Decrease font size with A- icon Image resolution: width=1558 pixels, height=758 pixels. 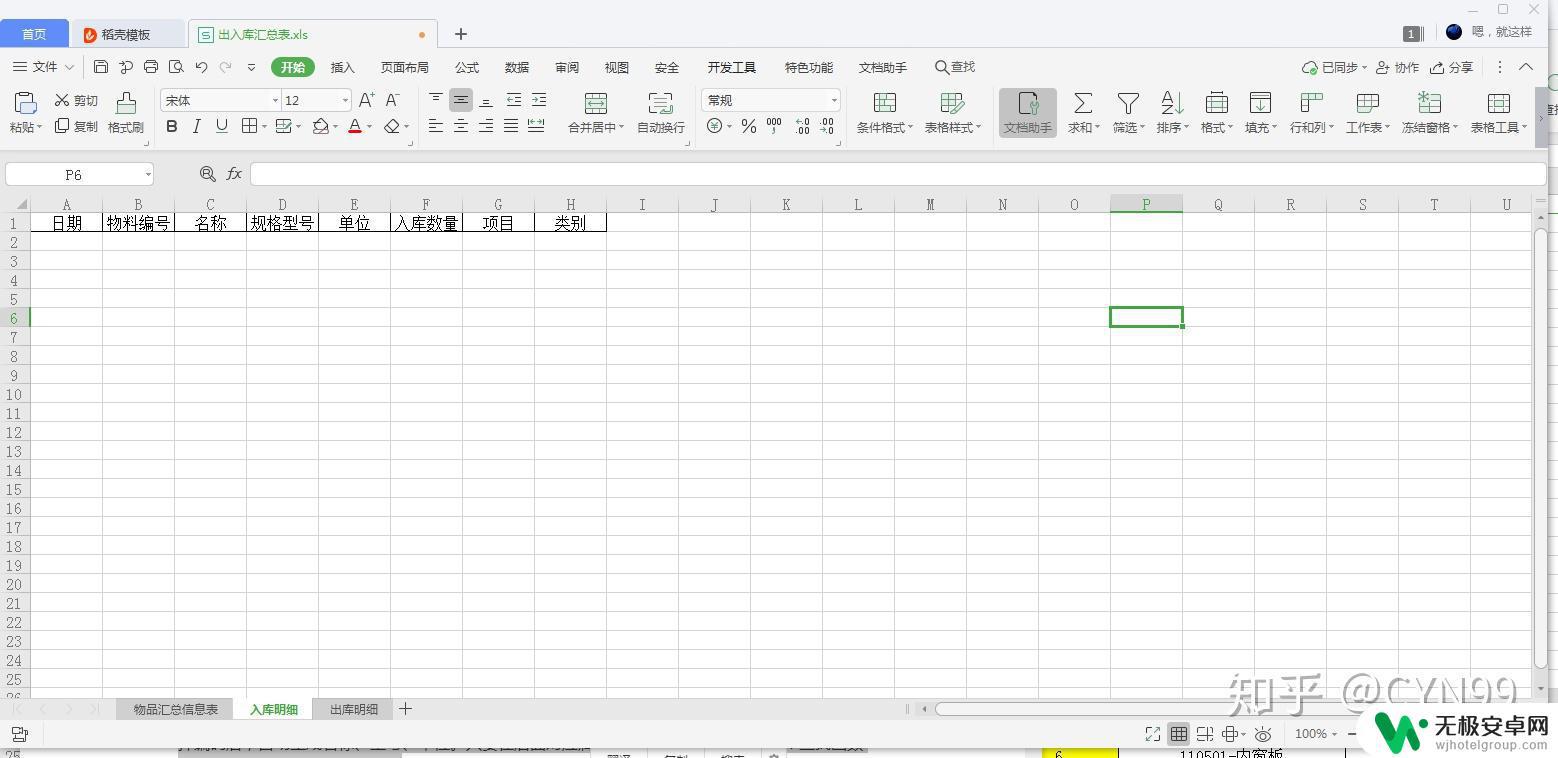tap(393, 100)
